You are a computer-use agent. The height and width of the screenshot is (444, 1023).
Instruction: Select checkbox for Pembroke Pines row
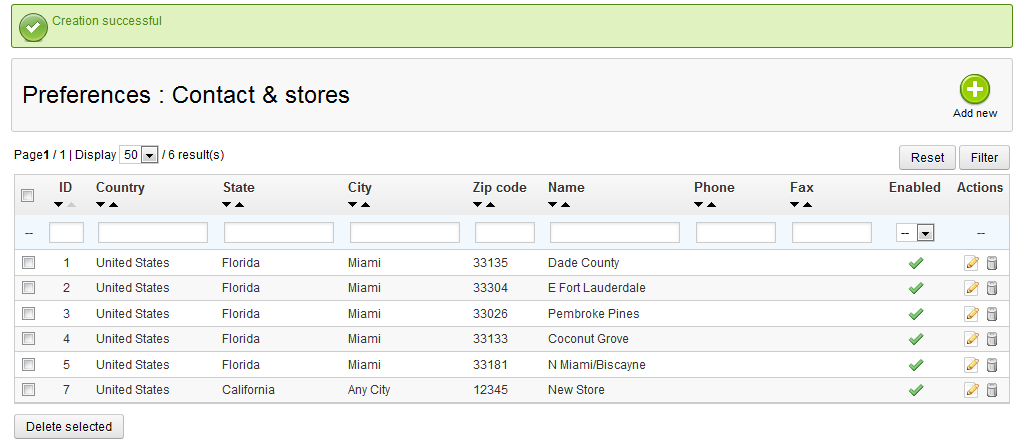[x=28, y=314]
